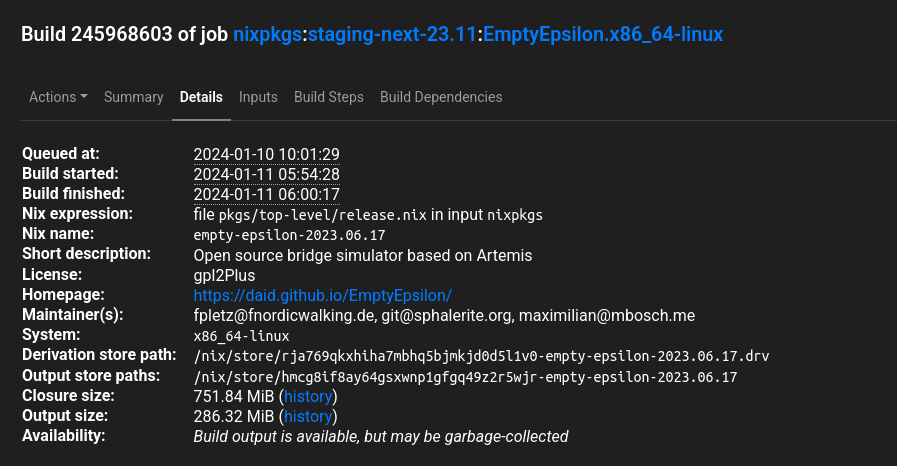Open Output size history link
897x466 pixels.
click(308, 416)
